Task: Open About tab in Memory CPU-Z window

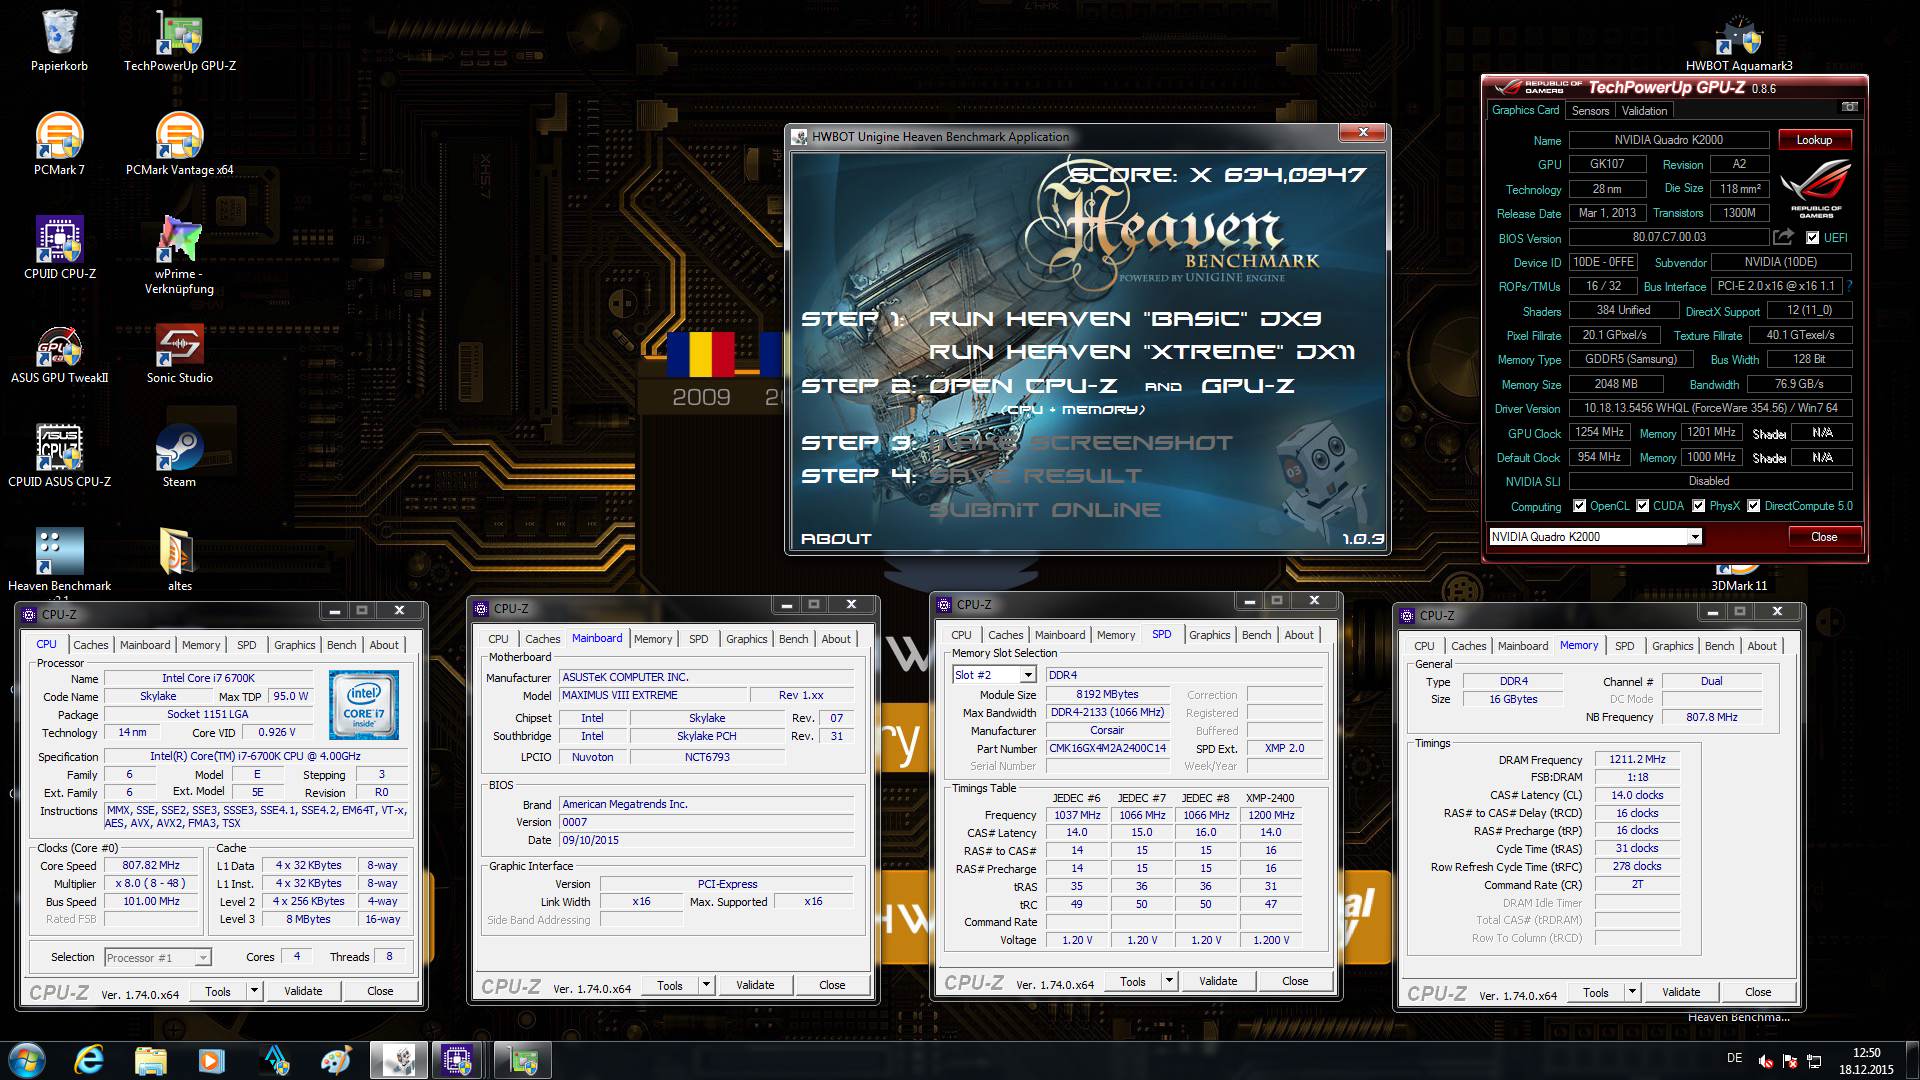Action: point(1762,646)
